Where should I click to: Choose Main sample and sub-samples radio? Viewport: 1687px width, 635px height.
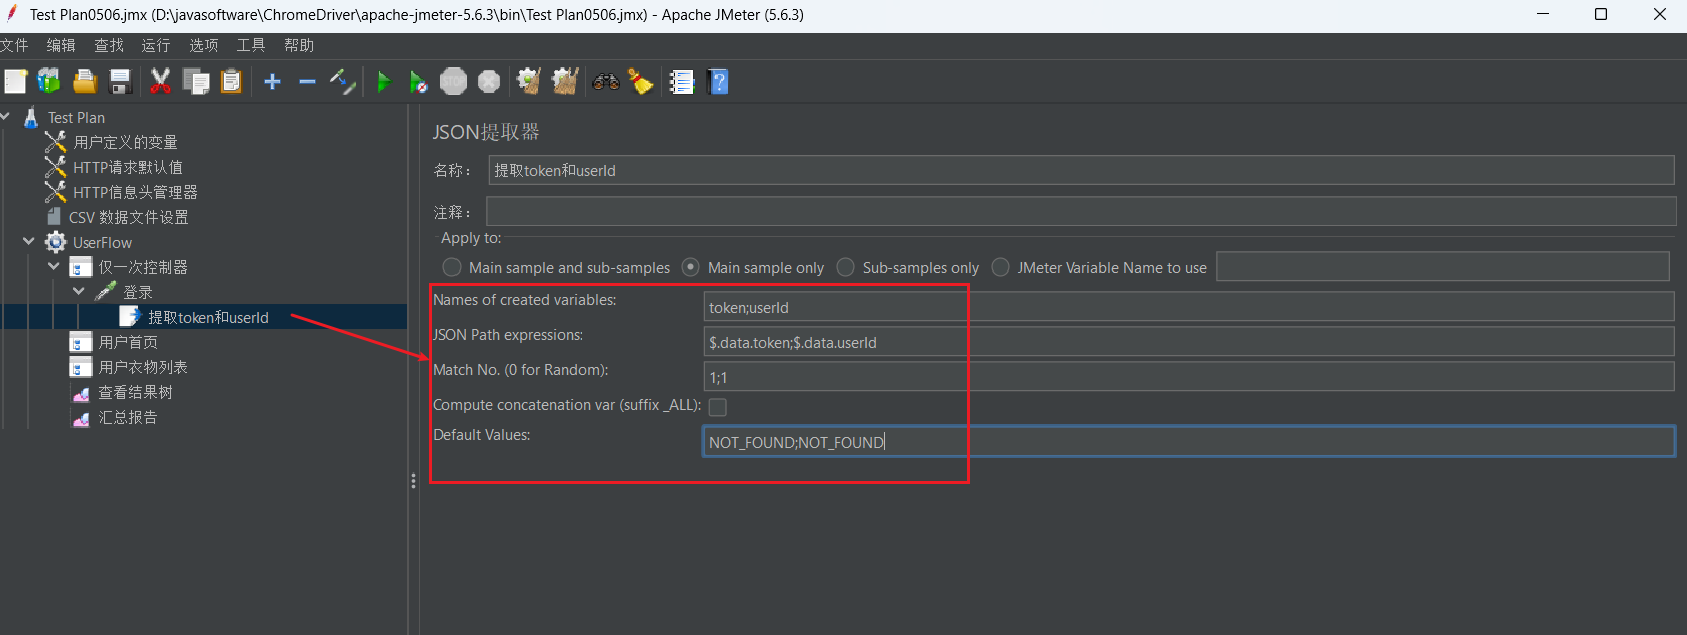click(452, 268)
